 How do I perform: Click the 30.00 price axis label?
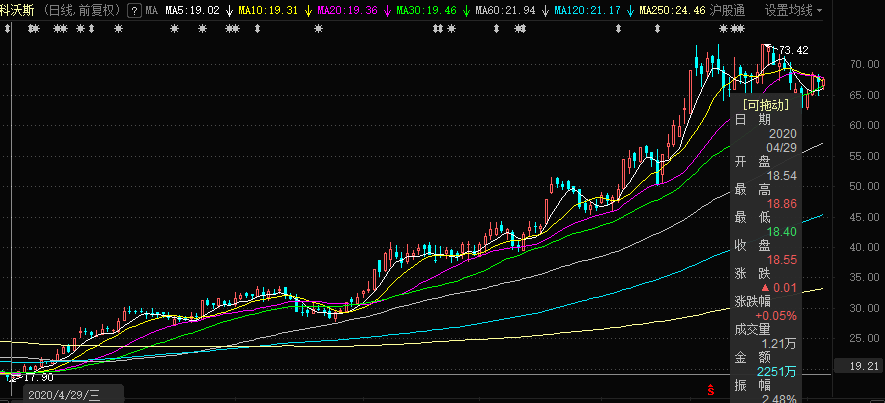click(865, 308)
